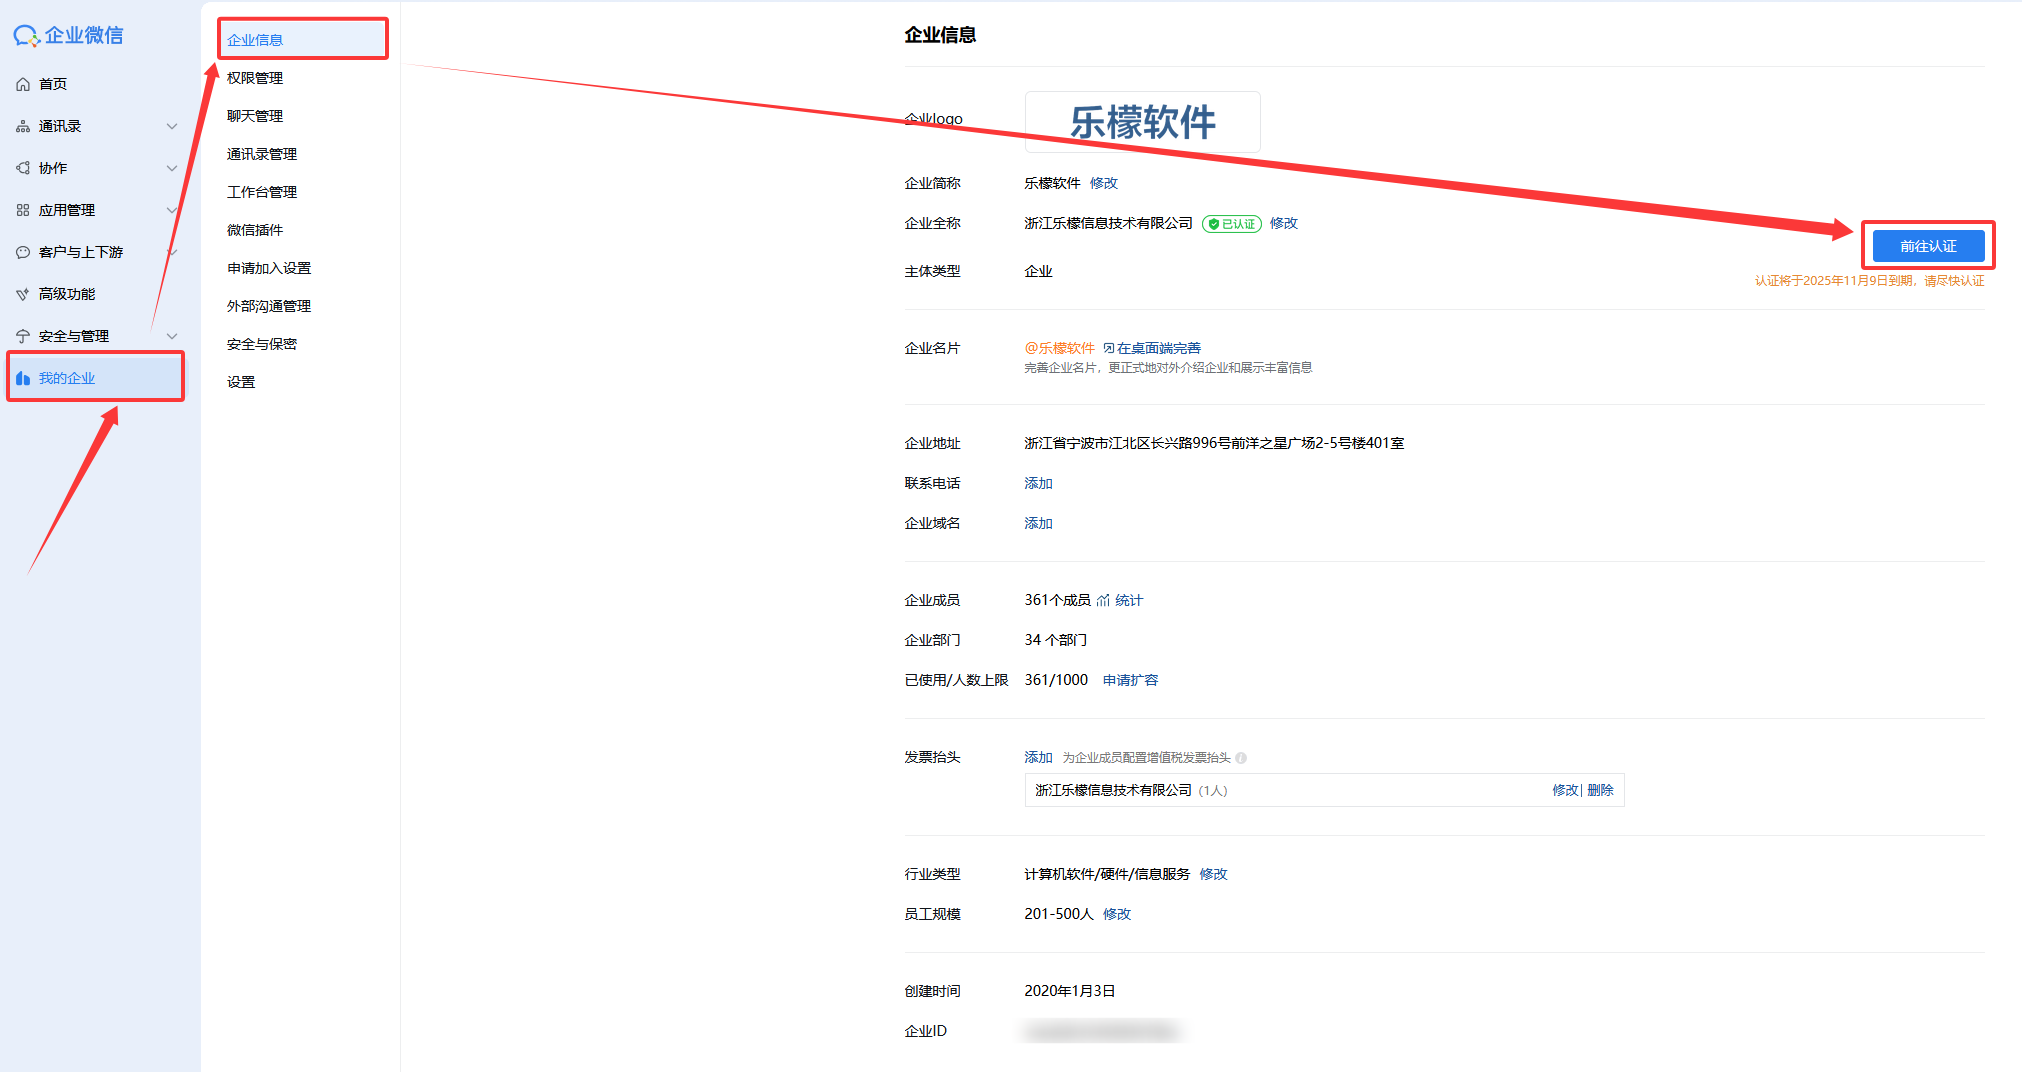This screenshot has width=2022, height=1072.
Task: Click the @乐檬软件 business card link
Action: point(1059,348)
